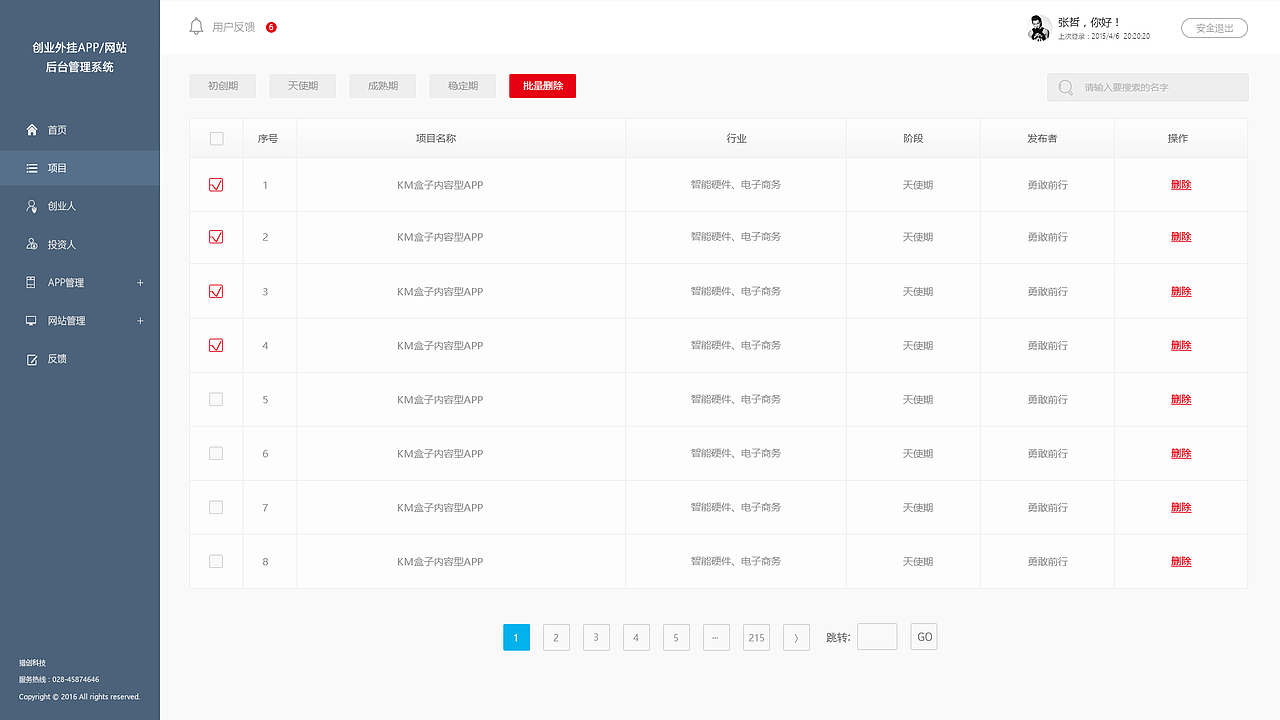Click the magnifier search icon

pyautogui.click(x=1066, y=88)
